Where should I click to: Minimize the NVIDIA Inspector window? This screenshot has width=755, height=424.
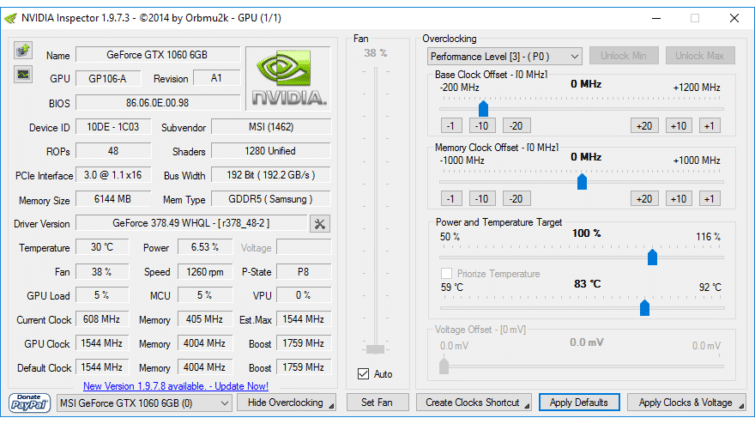coord(656,18)
